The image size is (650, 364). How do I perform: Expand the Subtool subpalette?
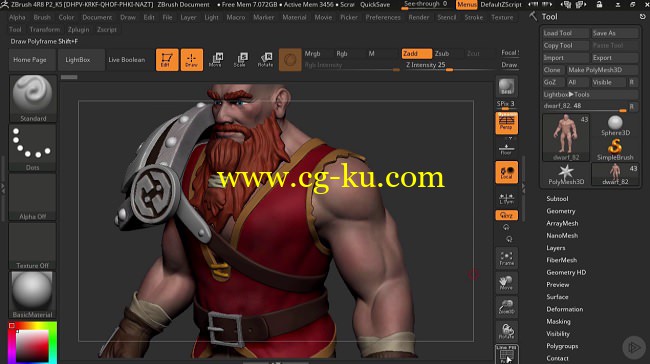point(557,199)
